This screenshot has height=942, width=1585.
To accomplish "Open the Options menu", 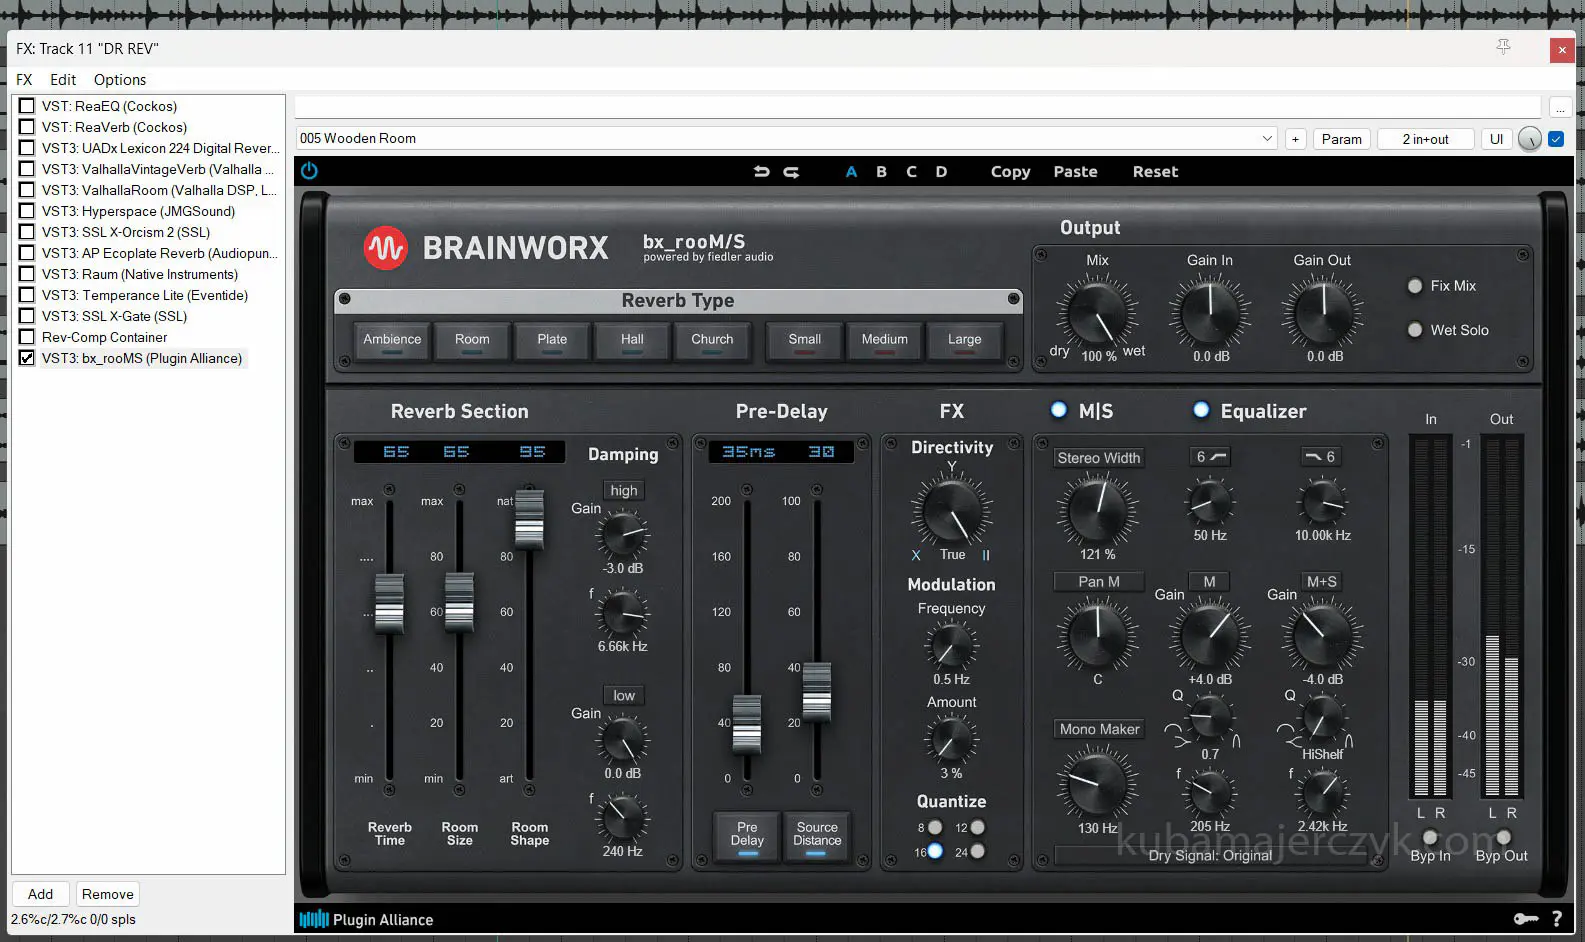I will click(x=119, y=80).
